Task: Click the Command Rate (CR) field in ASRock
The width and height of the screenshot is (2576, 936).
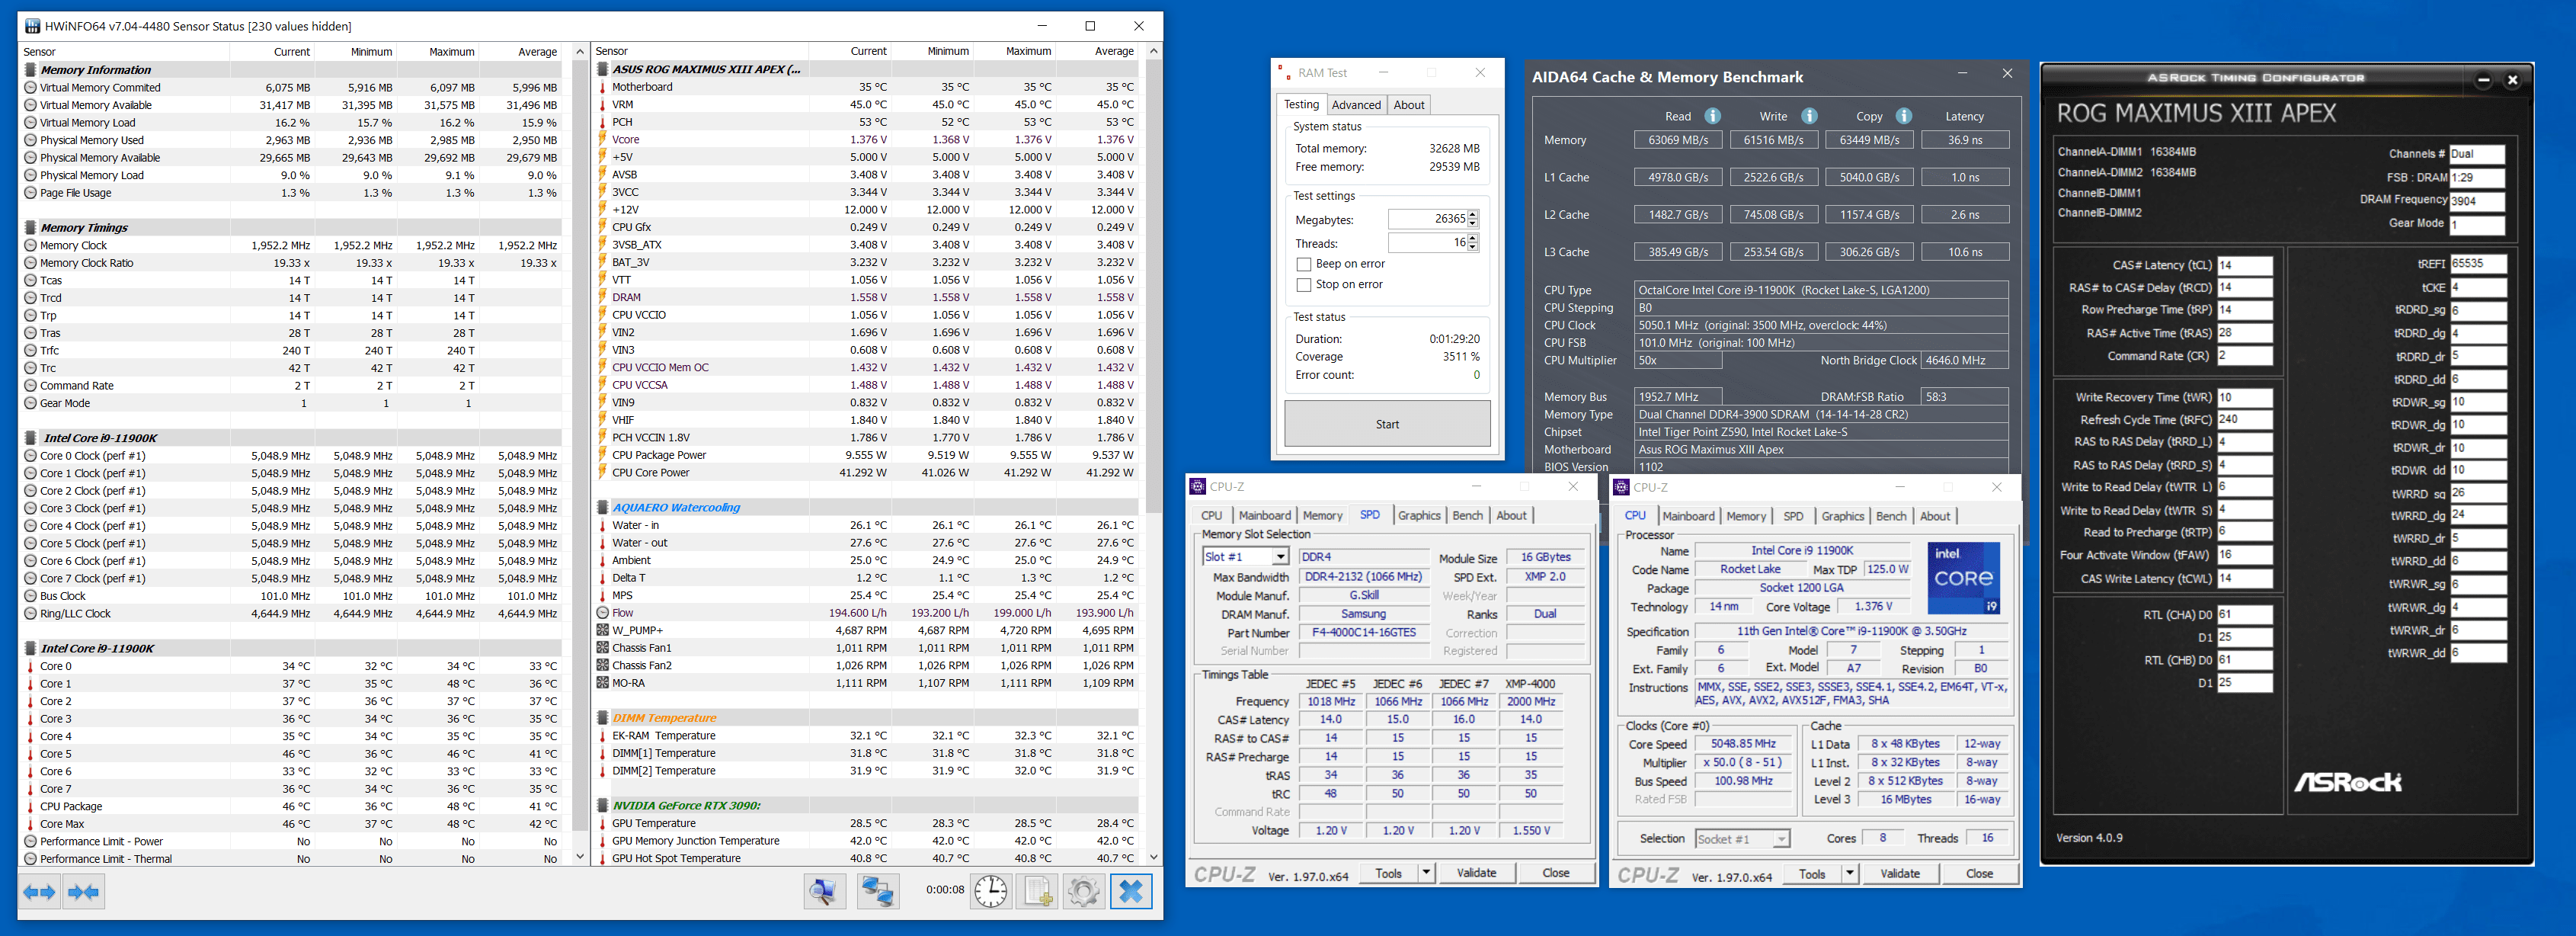Action: coord(2244,356)
